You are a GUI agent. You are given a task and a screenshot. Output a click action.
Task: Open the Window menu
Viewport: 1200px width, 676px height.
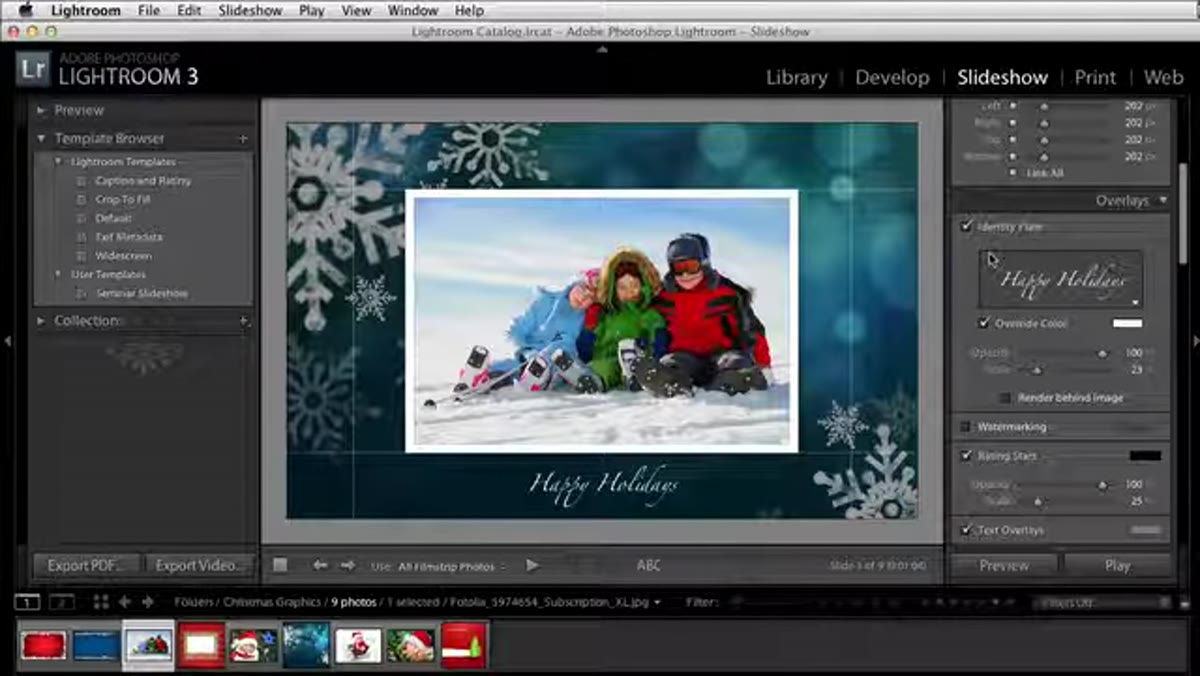pos(413,11)
